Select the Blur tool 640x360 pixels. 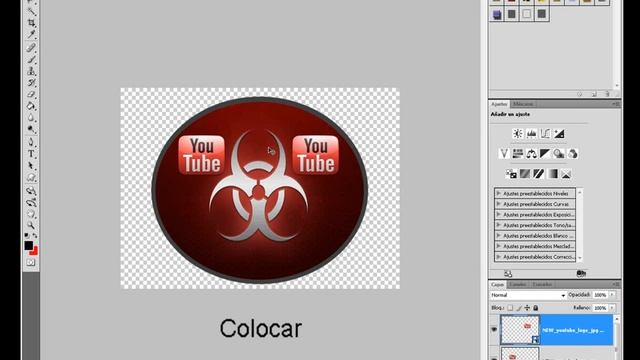[31, 118]
